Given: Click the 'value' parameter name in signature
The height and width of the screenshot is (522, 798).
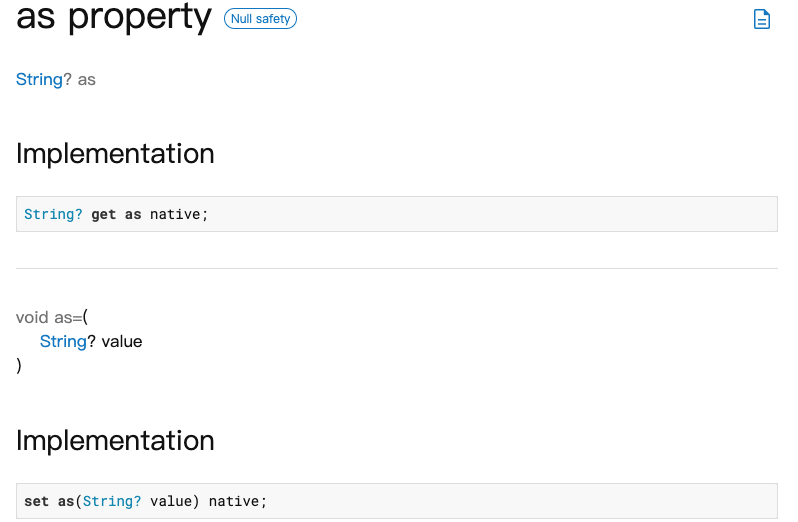Looking at the screenshot, I should click(122, 341).
